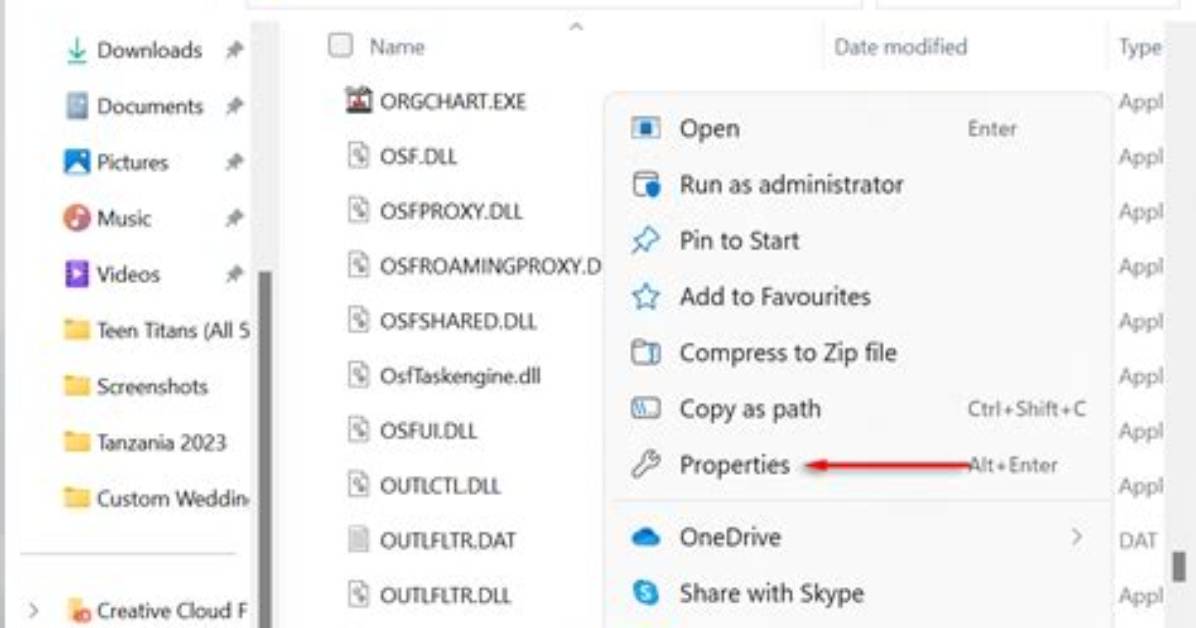Click the Run as administrator shield icon
The width and height of the screenshot is (1196, 628).
[x=645, y=184]
